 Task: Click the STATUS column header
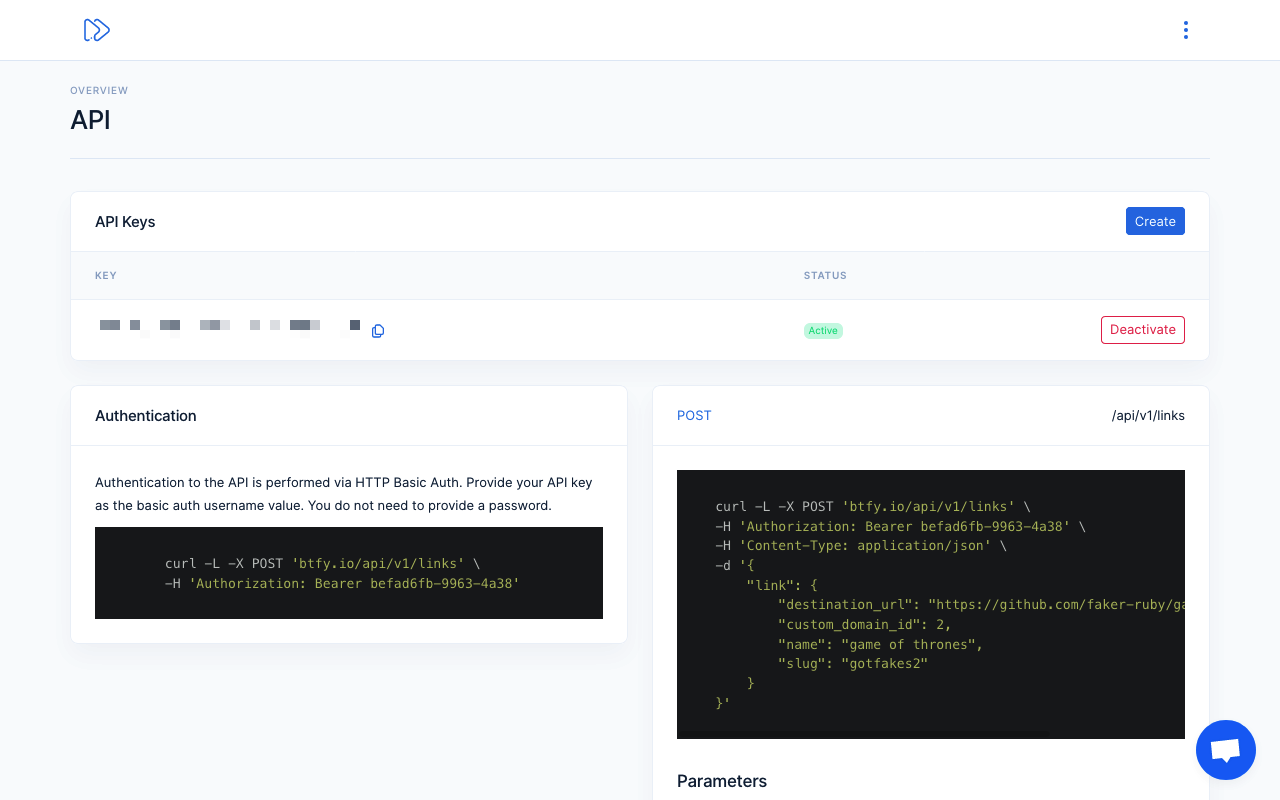click(825, 276)
